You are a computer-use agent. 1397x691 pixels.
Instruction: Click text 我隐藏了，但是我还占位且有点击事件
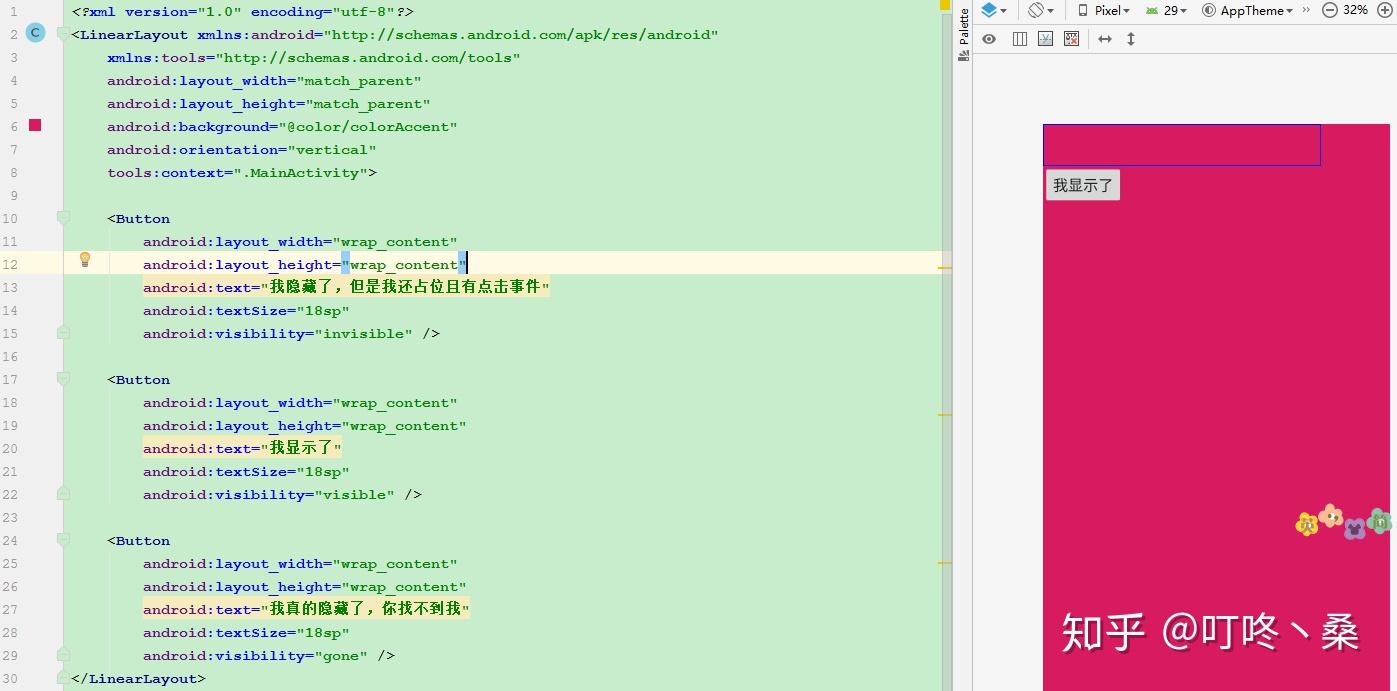(406, 287)
